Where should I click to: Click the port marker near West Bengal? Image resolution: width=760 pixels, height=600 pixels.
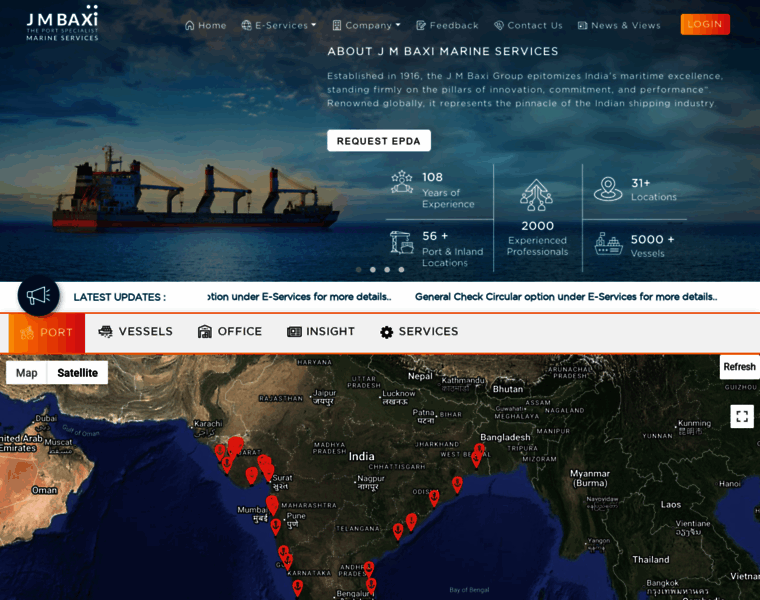[476, 459]
